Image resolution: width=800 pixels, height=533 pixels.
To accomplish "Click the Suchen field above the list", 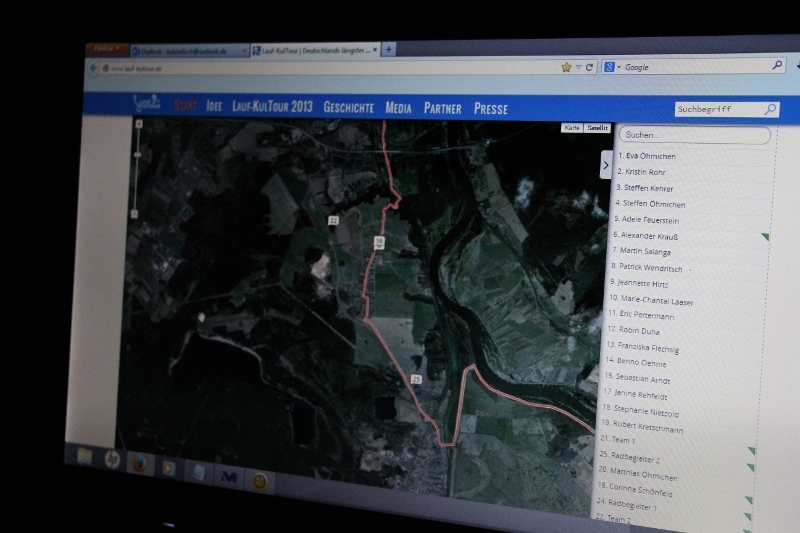I will pyautogui.click(x=694, y=135).
